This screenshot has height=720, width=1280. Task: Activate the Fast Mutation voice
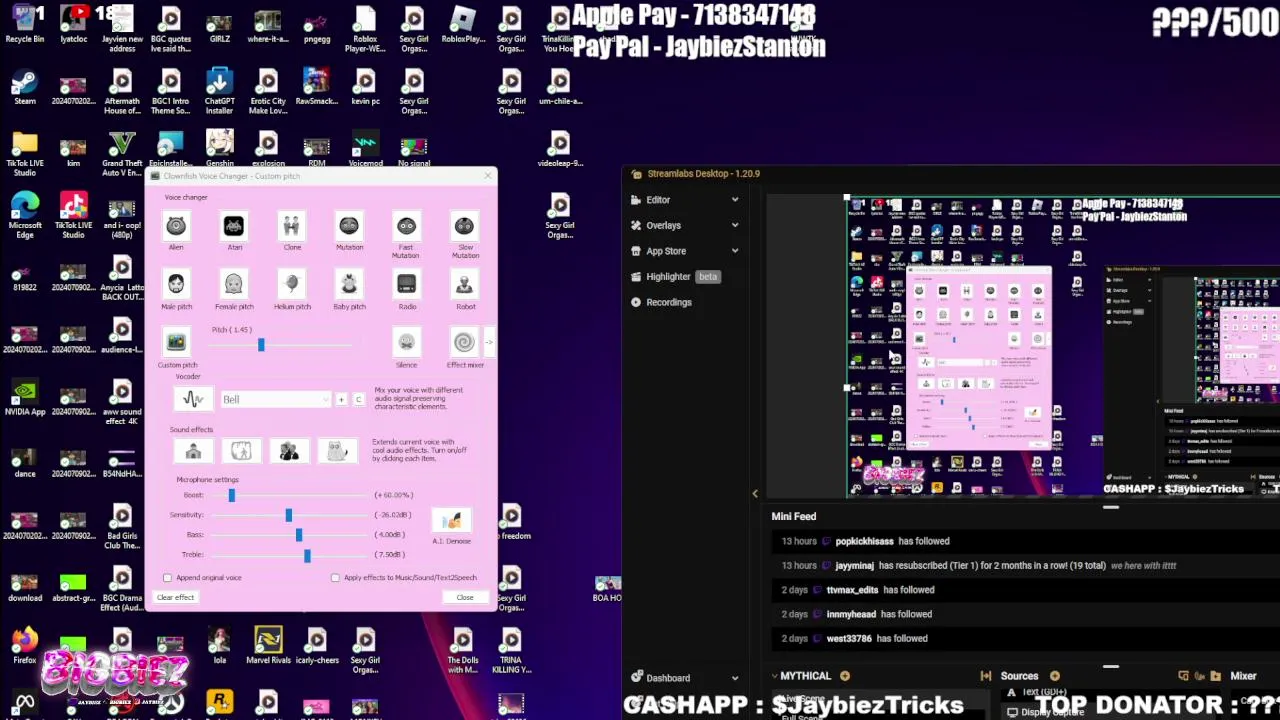406,226
